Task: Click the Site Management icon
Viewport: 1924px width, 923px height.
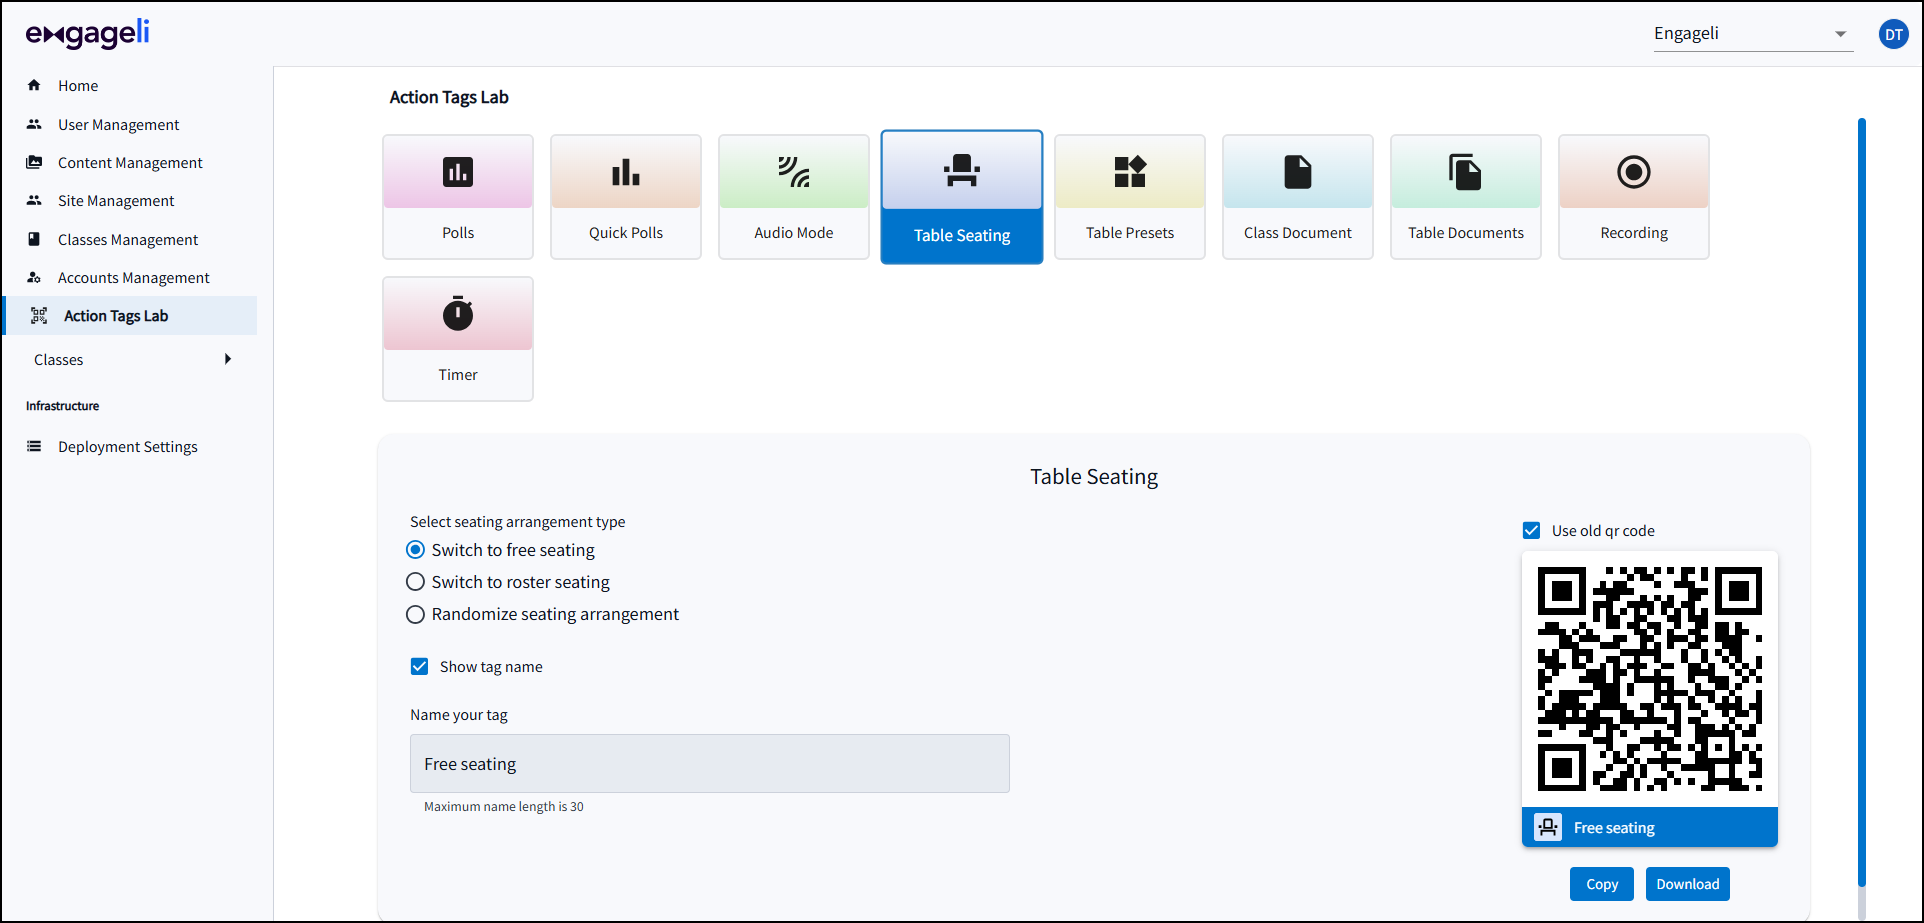Action: tap(34, 200)
